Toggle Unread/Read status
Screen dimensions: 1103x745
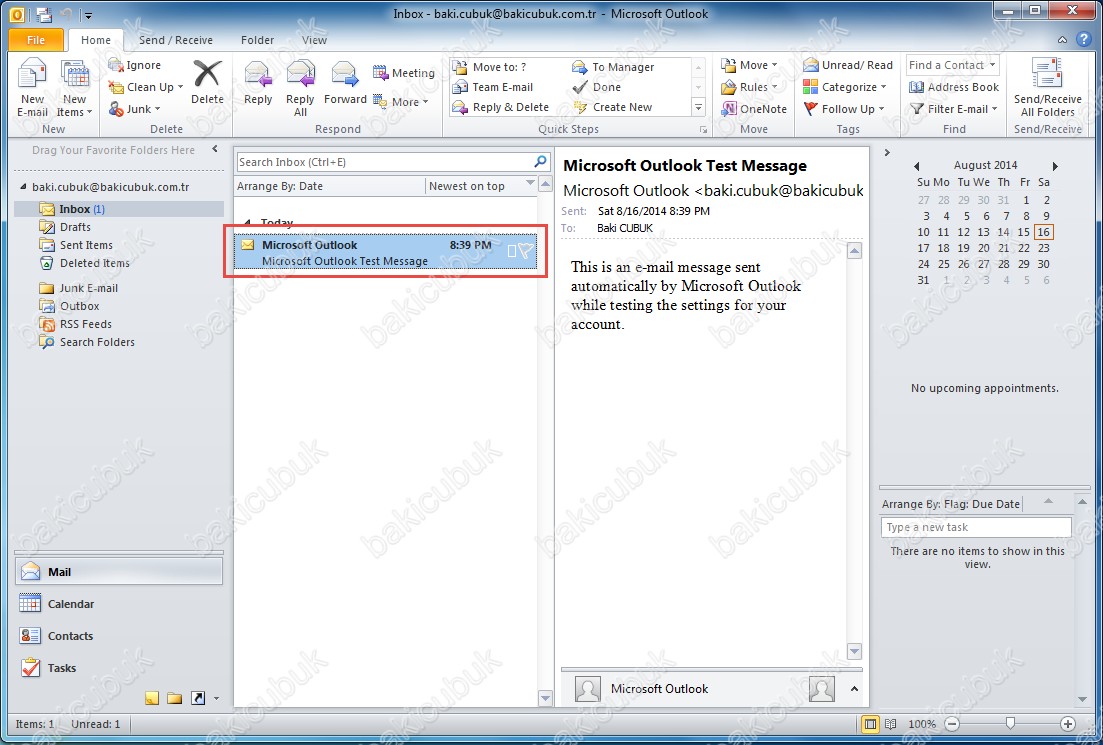click(x=848, y=65)
